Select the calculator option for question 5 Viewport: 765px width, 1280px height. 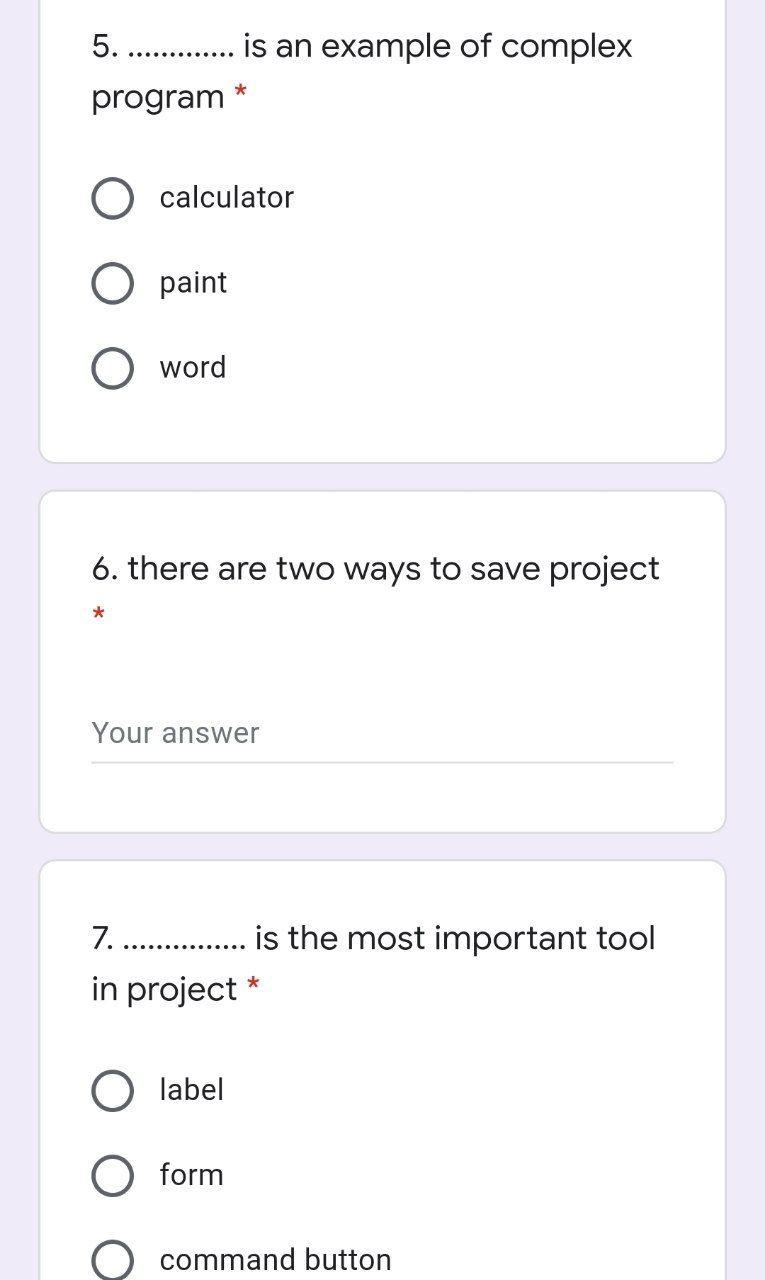point(112,197)
